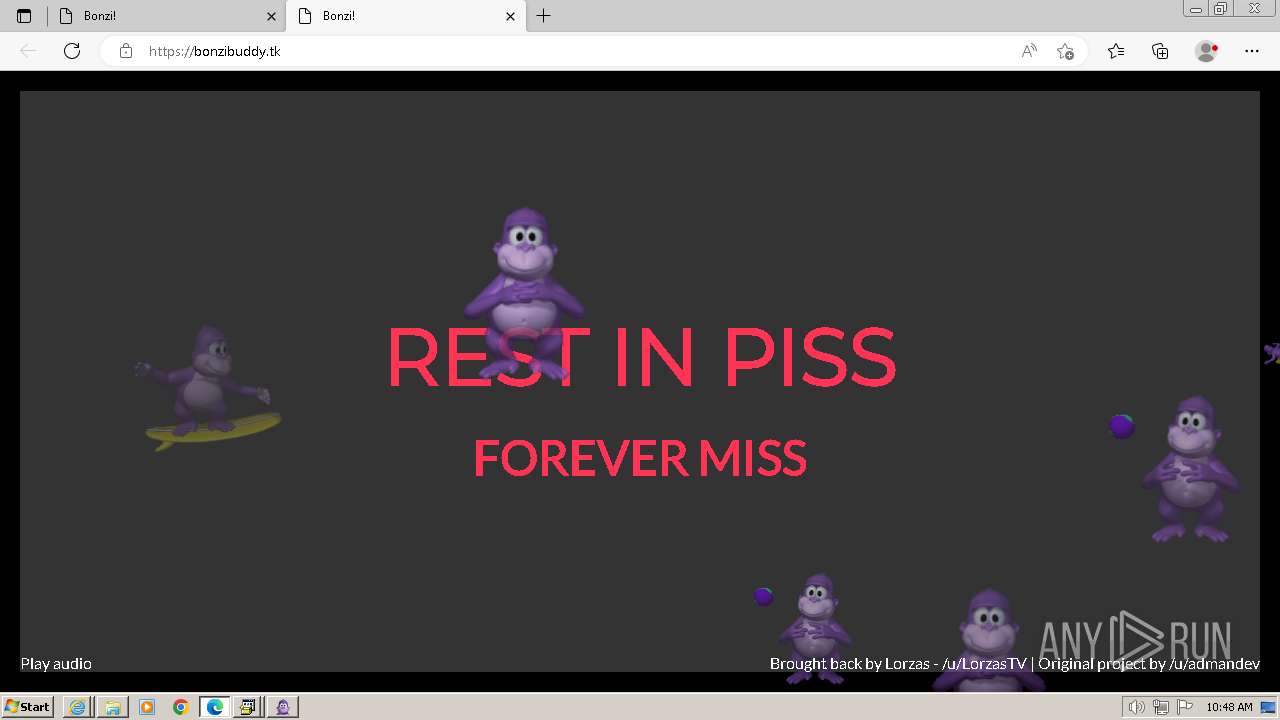The image size is (1280, 720).
Task: Close the first Bonzi! tab
Action: click(271, 16)
